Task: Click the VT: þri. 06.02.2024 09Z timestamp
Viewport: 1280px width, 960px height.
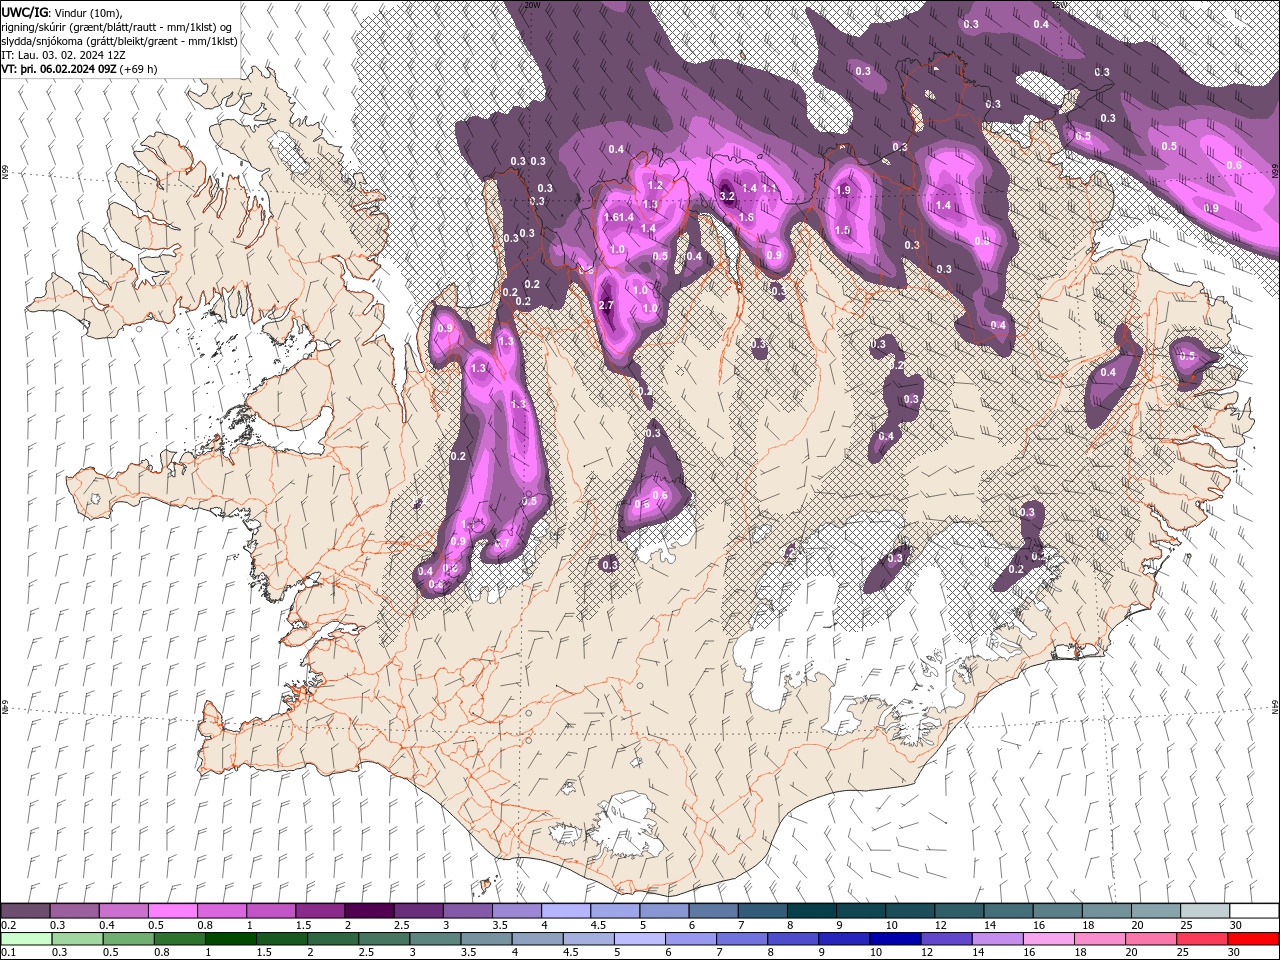Action: pos(58,69)
